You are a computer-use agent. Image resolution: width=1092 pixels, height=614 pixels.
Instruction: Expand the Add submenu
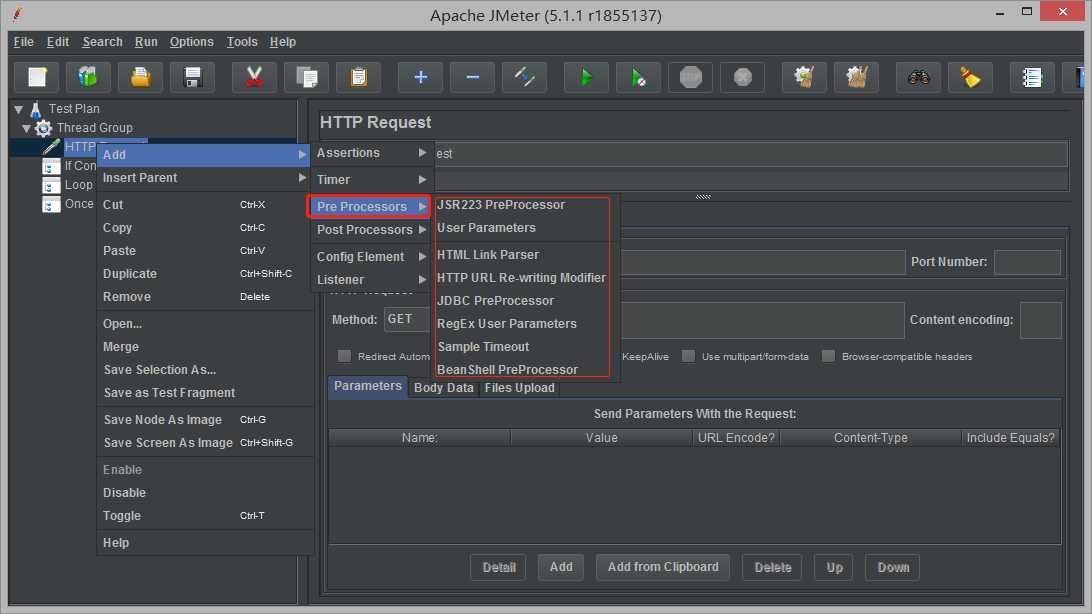click(x=204, y=155)
